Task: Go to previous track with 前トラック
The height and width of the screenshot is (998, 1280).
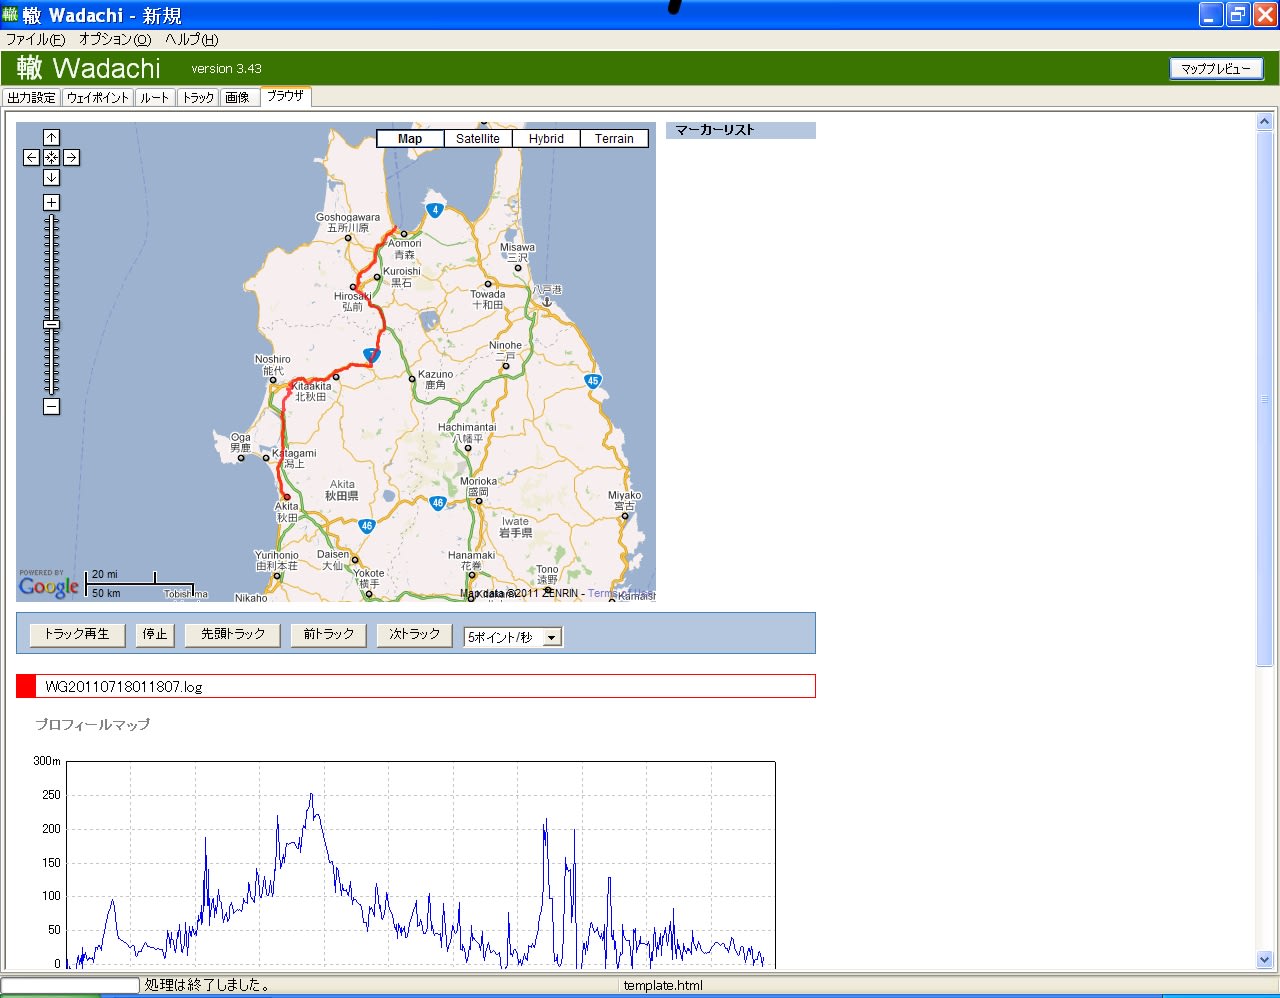Action: tap(329, 634)
